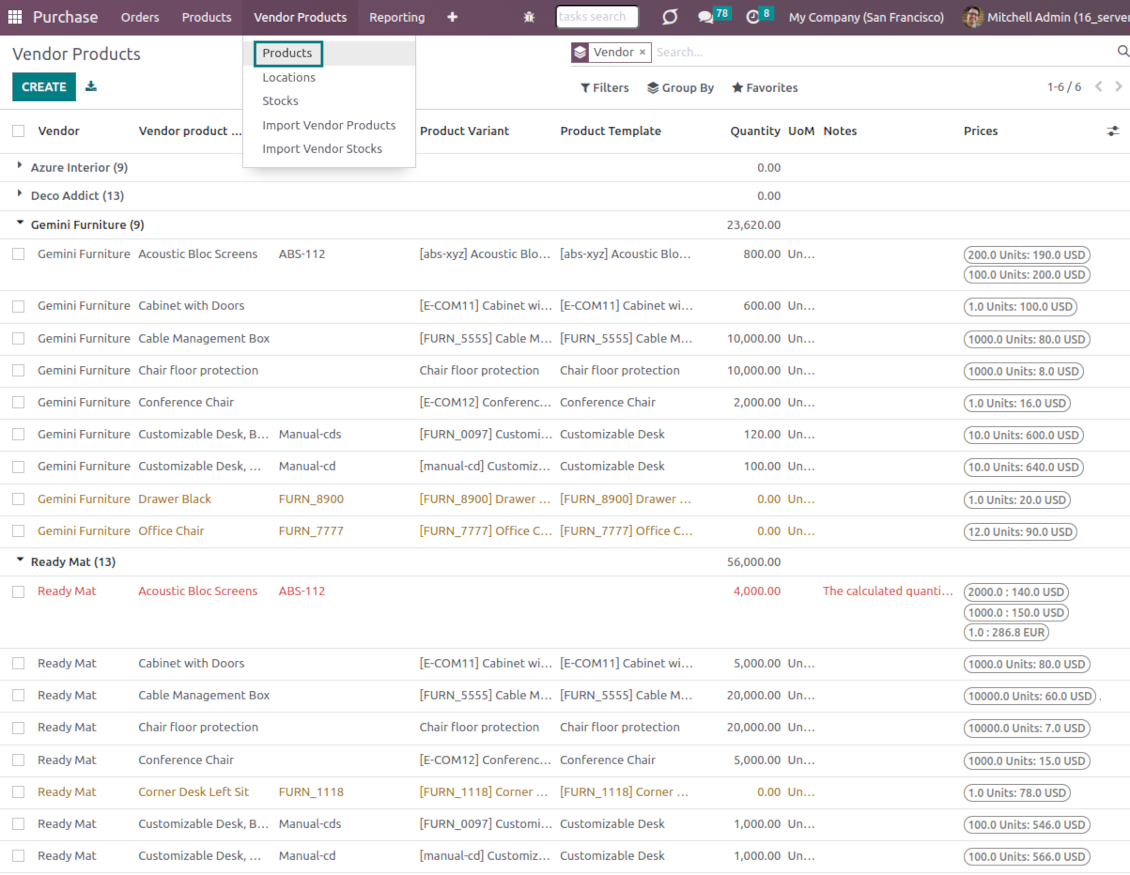This screenshot has height=875, width=1130.
Task: Open the Favorites dropdown
Action: [x=765, y=87]
